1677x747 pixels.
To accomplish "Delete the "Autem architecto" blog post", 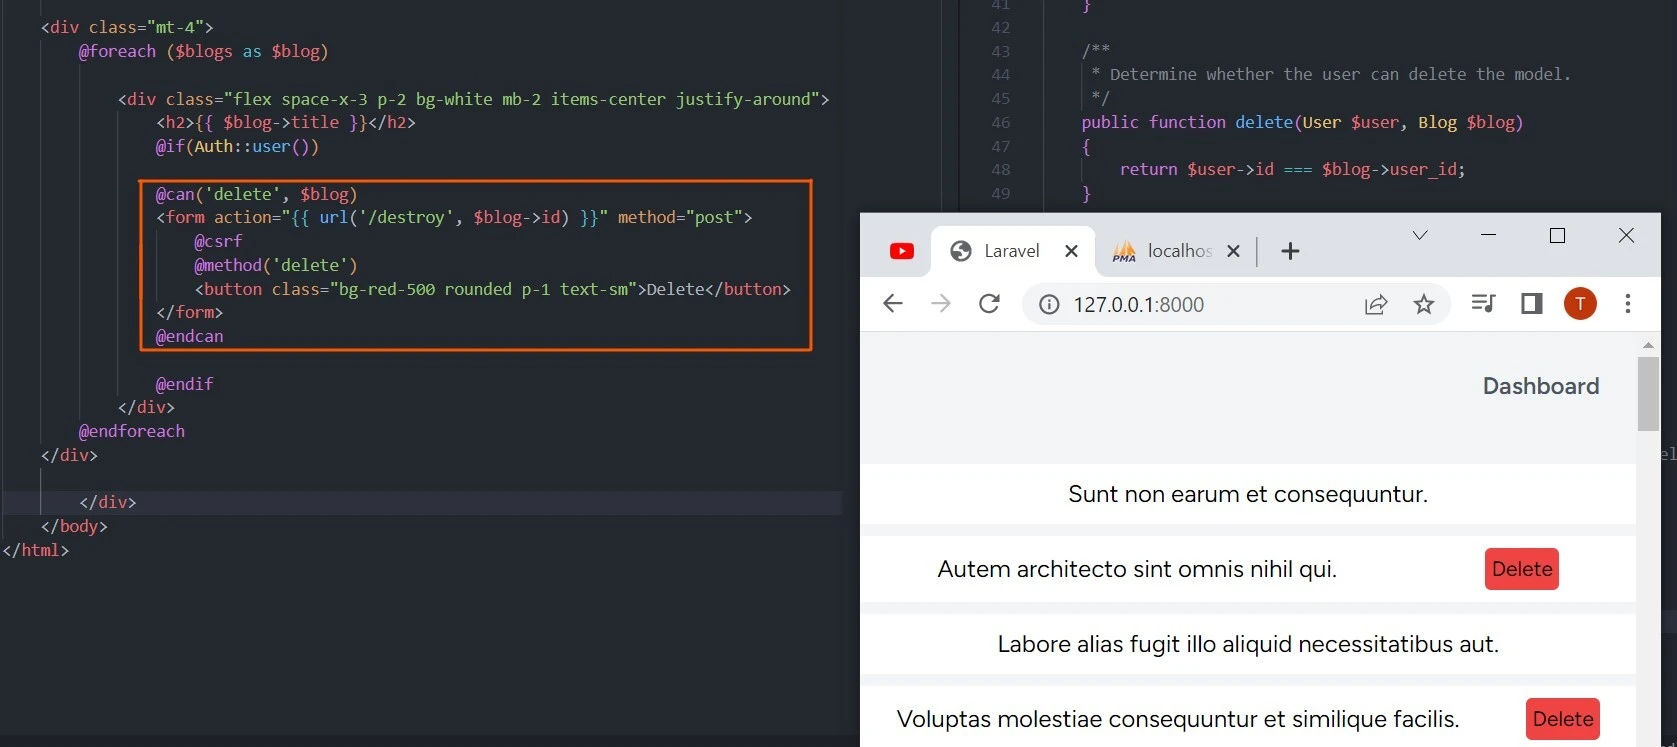I will [1521, 569].
